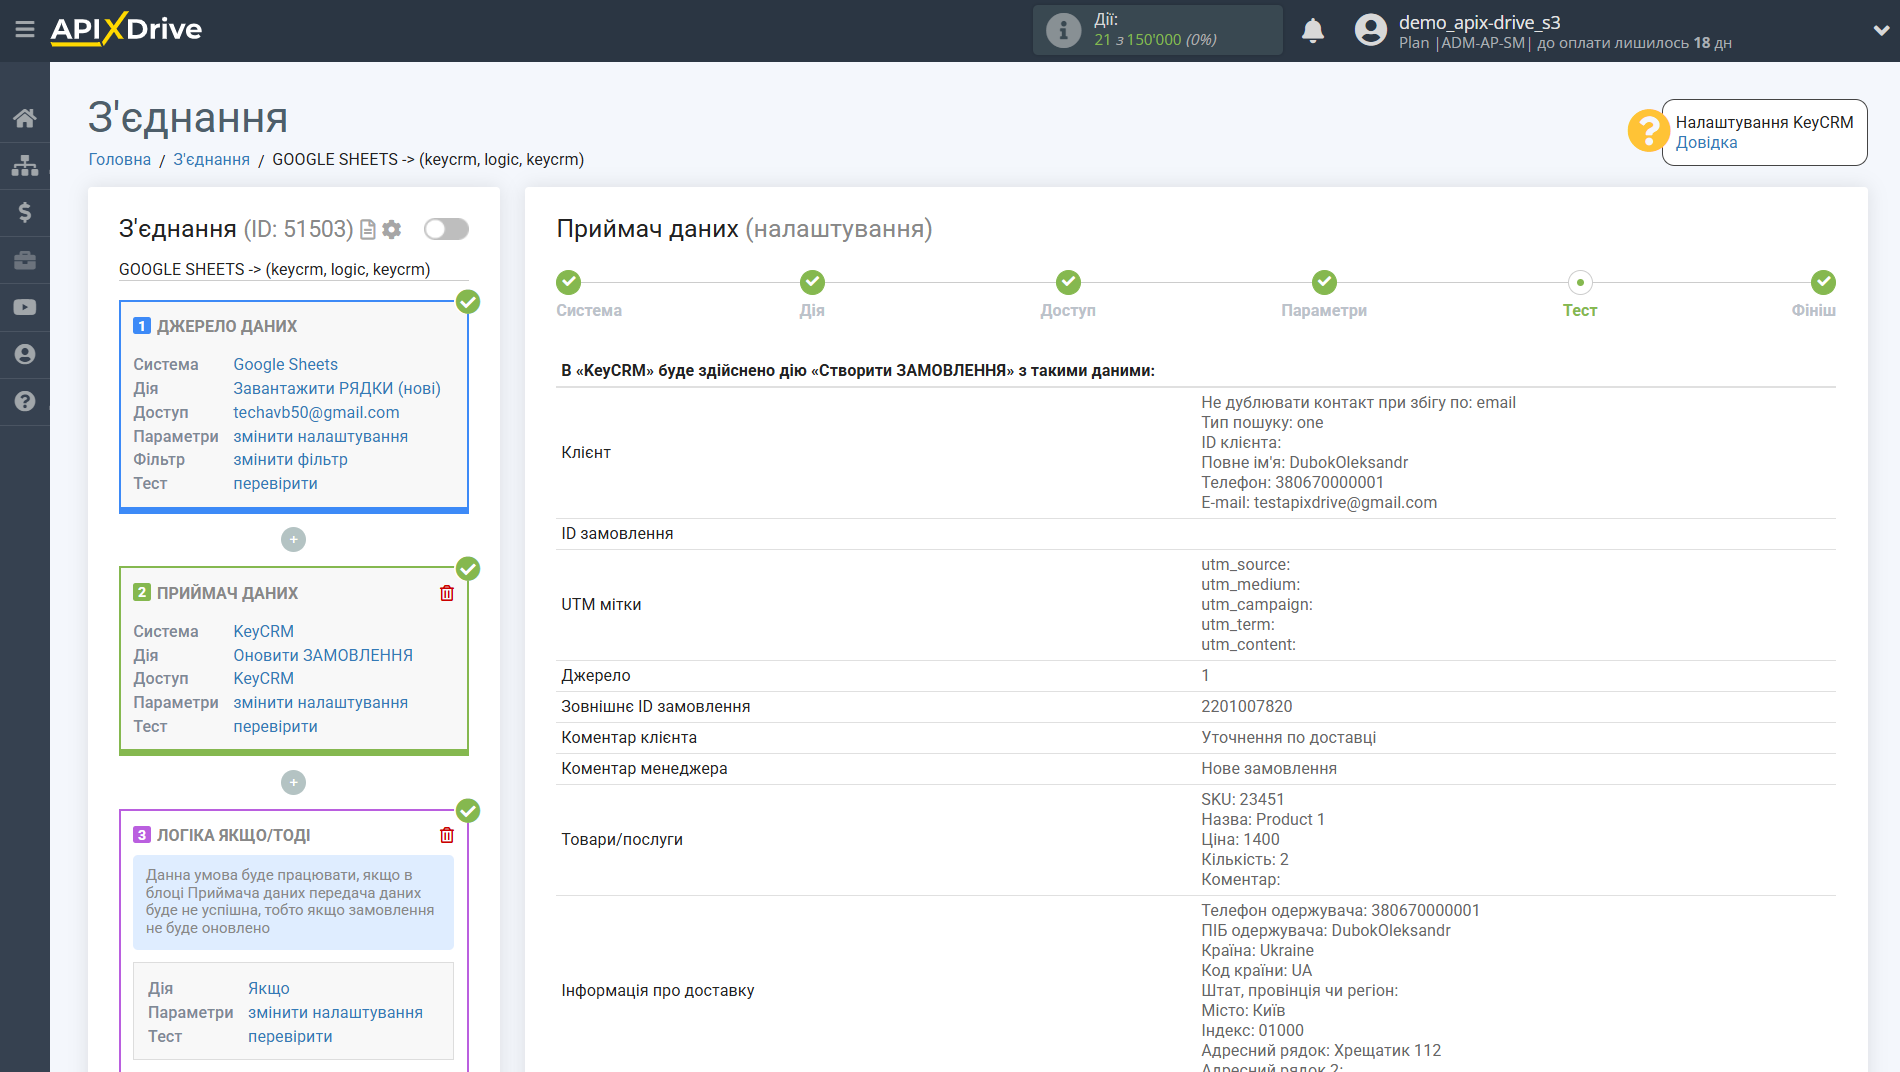Toggle the connection on/off switch
Screen dimensions: 1900x1072
pos(446,229)
